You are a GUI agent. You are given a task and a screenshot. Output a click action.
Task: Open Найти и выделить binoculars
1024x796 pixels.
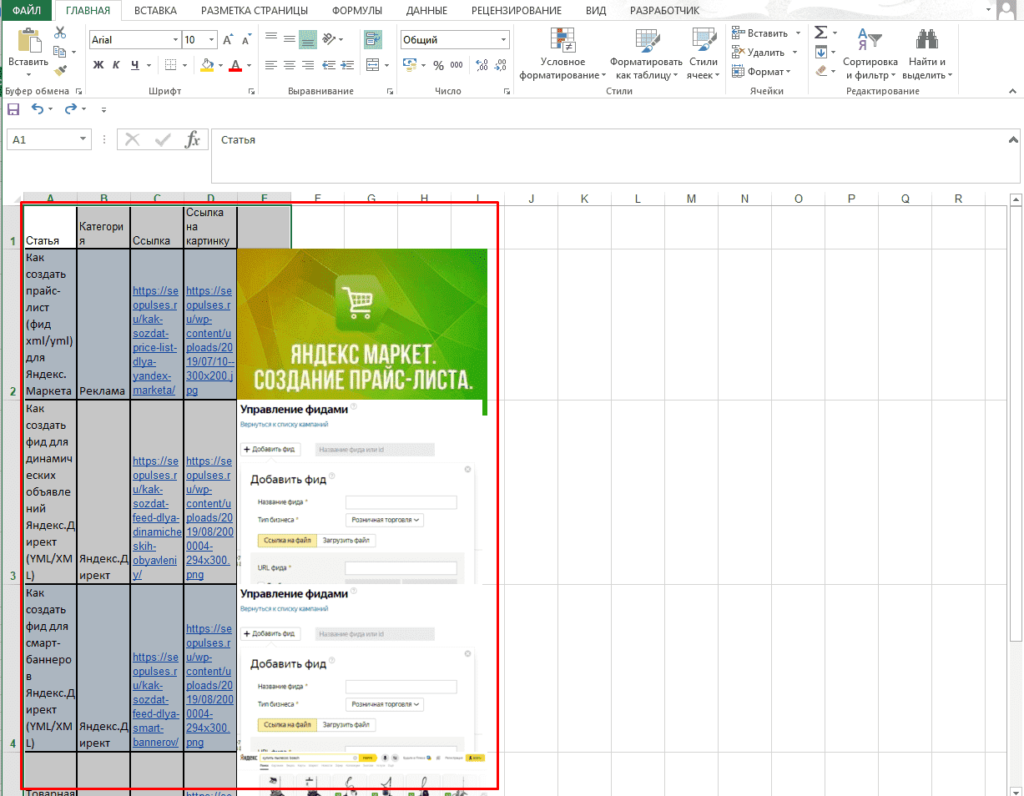(927, 54)
